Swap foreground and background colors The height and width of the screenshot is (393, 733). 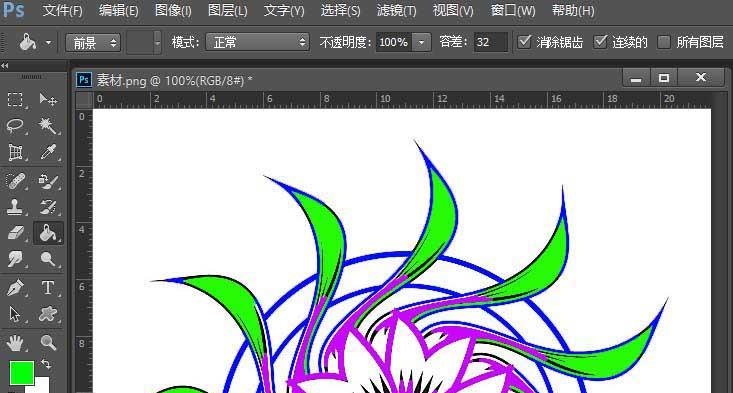[46, 364]
